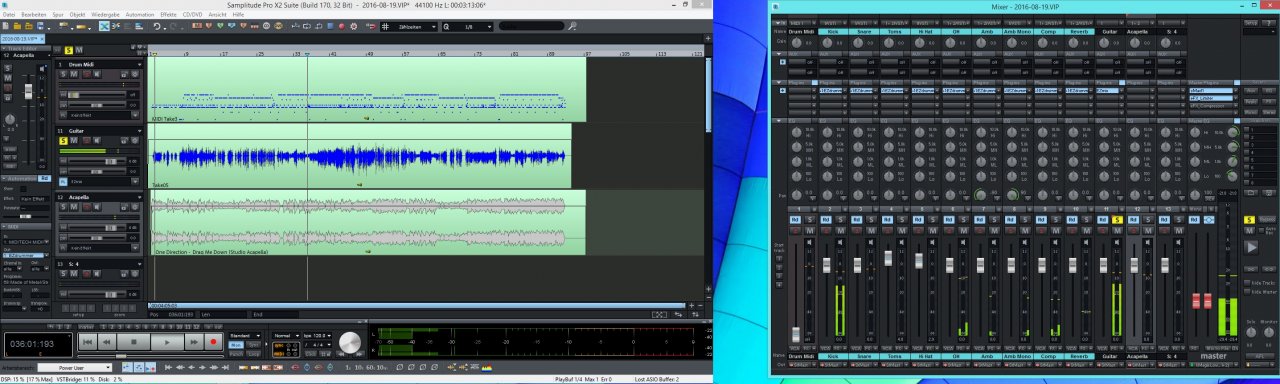Click the new project icon in toolbar

pos(6,26)
